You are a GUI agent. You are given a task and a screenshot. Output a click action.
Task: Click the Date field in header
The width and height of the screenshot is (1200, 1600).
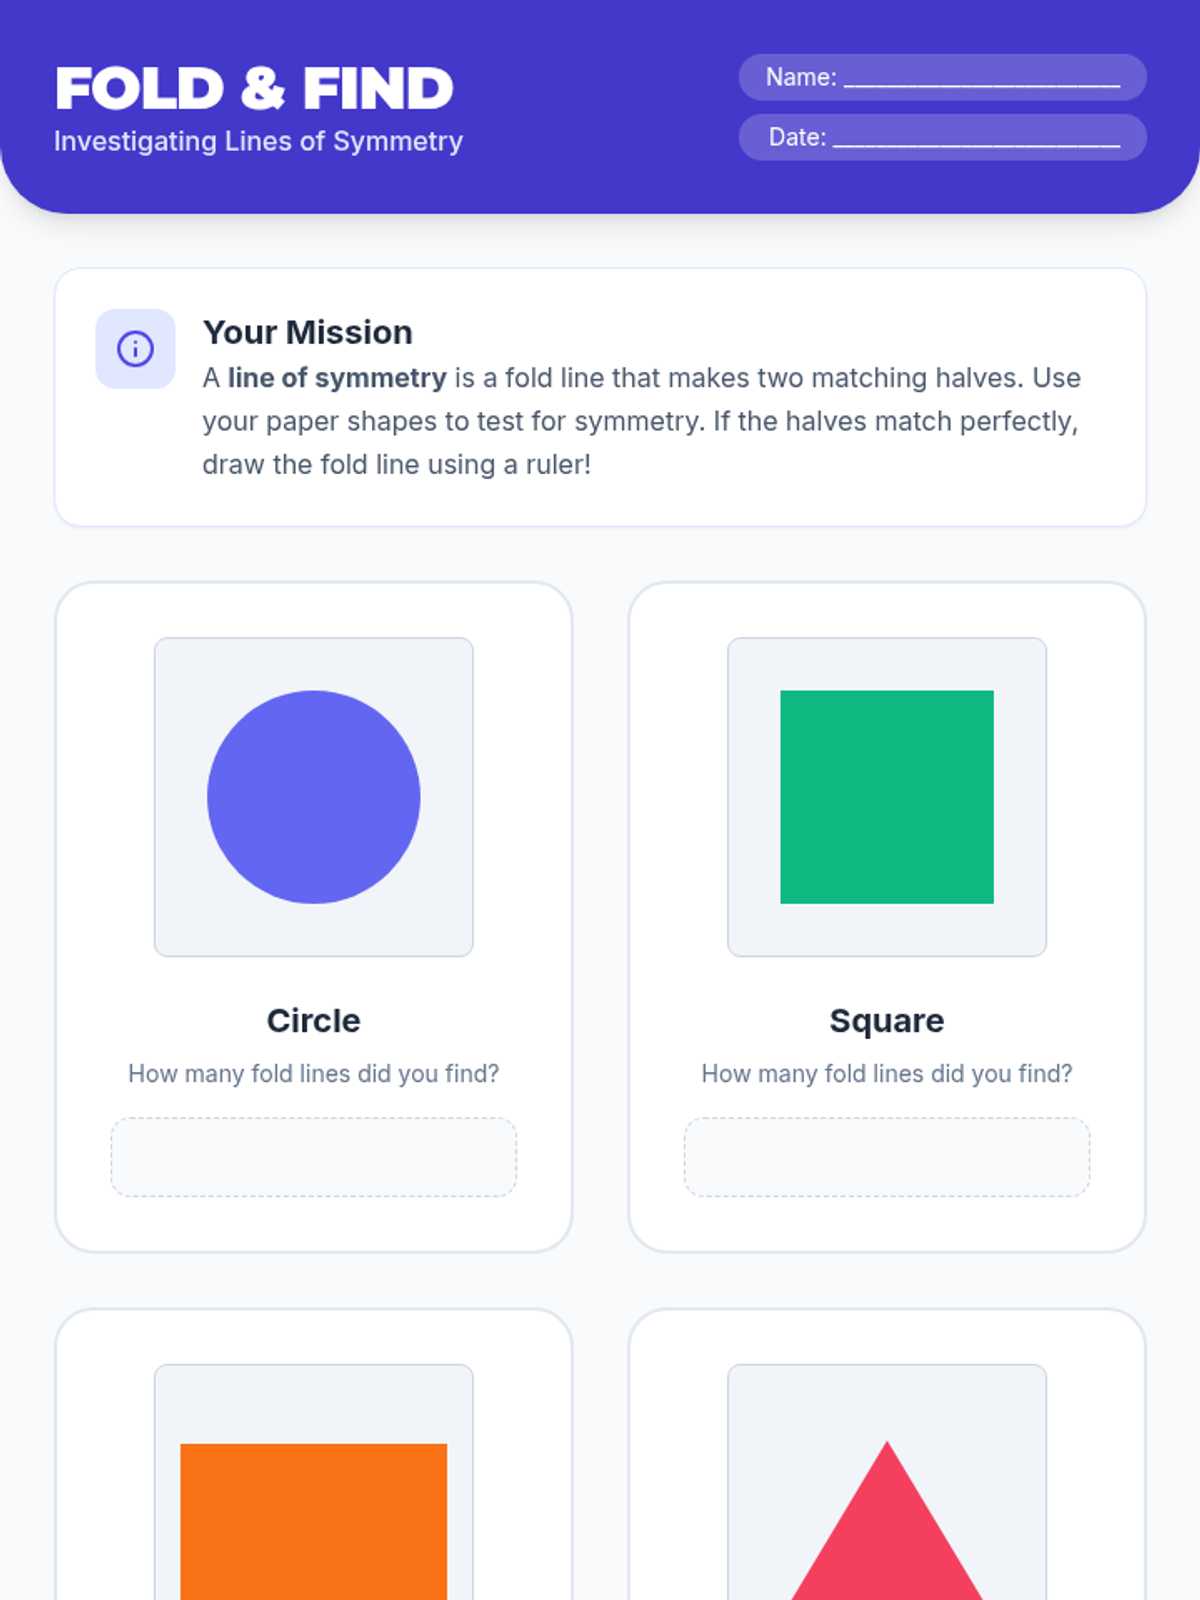tap(942, 137)
